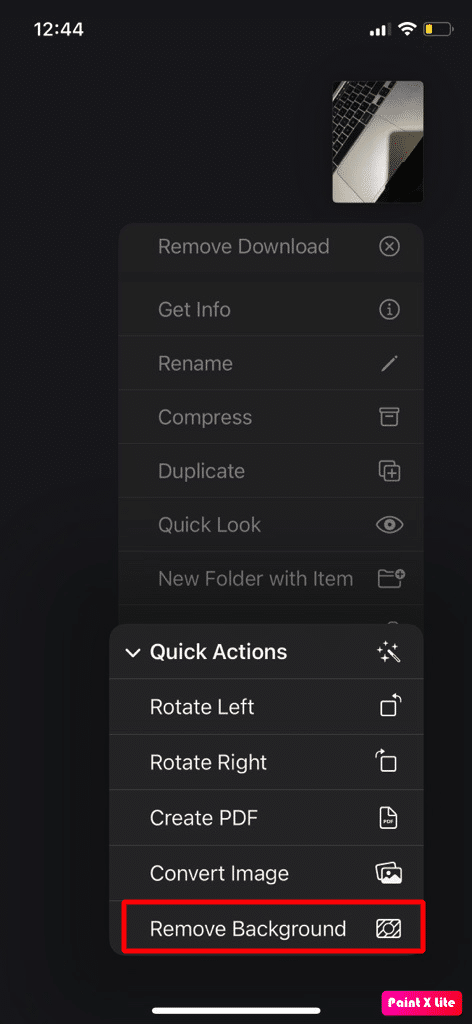Select Create PDF text option
Screen dimensions: 472x1024
point(203,818)
